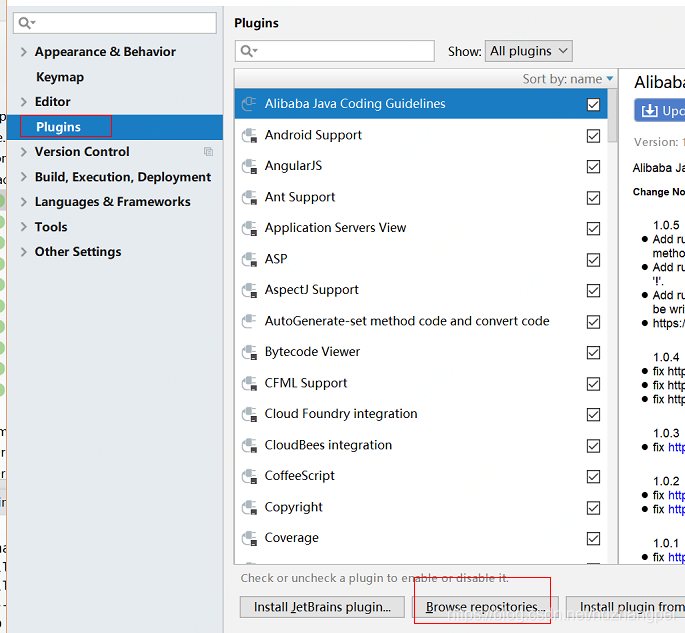Disable the CFML Support checkbox
This screenshot has height=633, width=685.
[x=593, y=384]
